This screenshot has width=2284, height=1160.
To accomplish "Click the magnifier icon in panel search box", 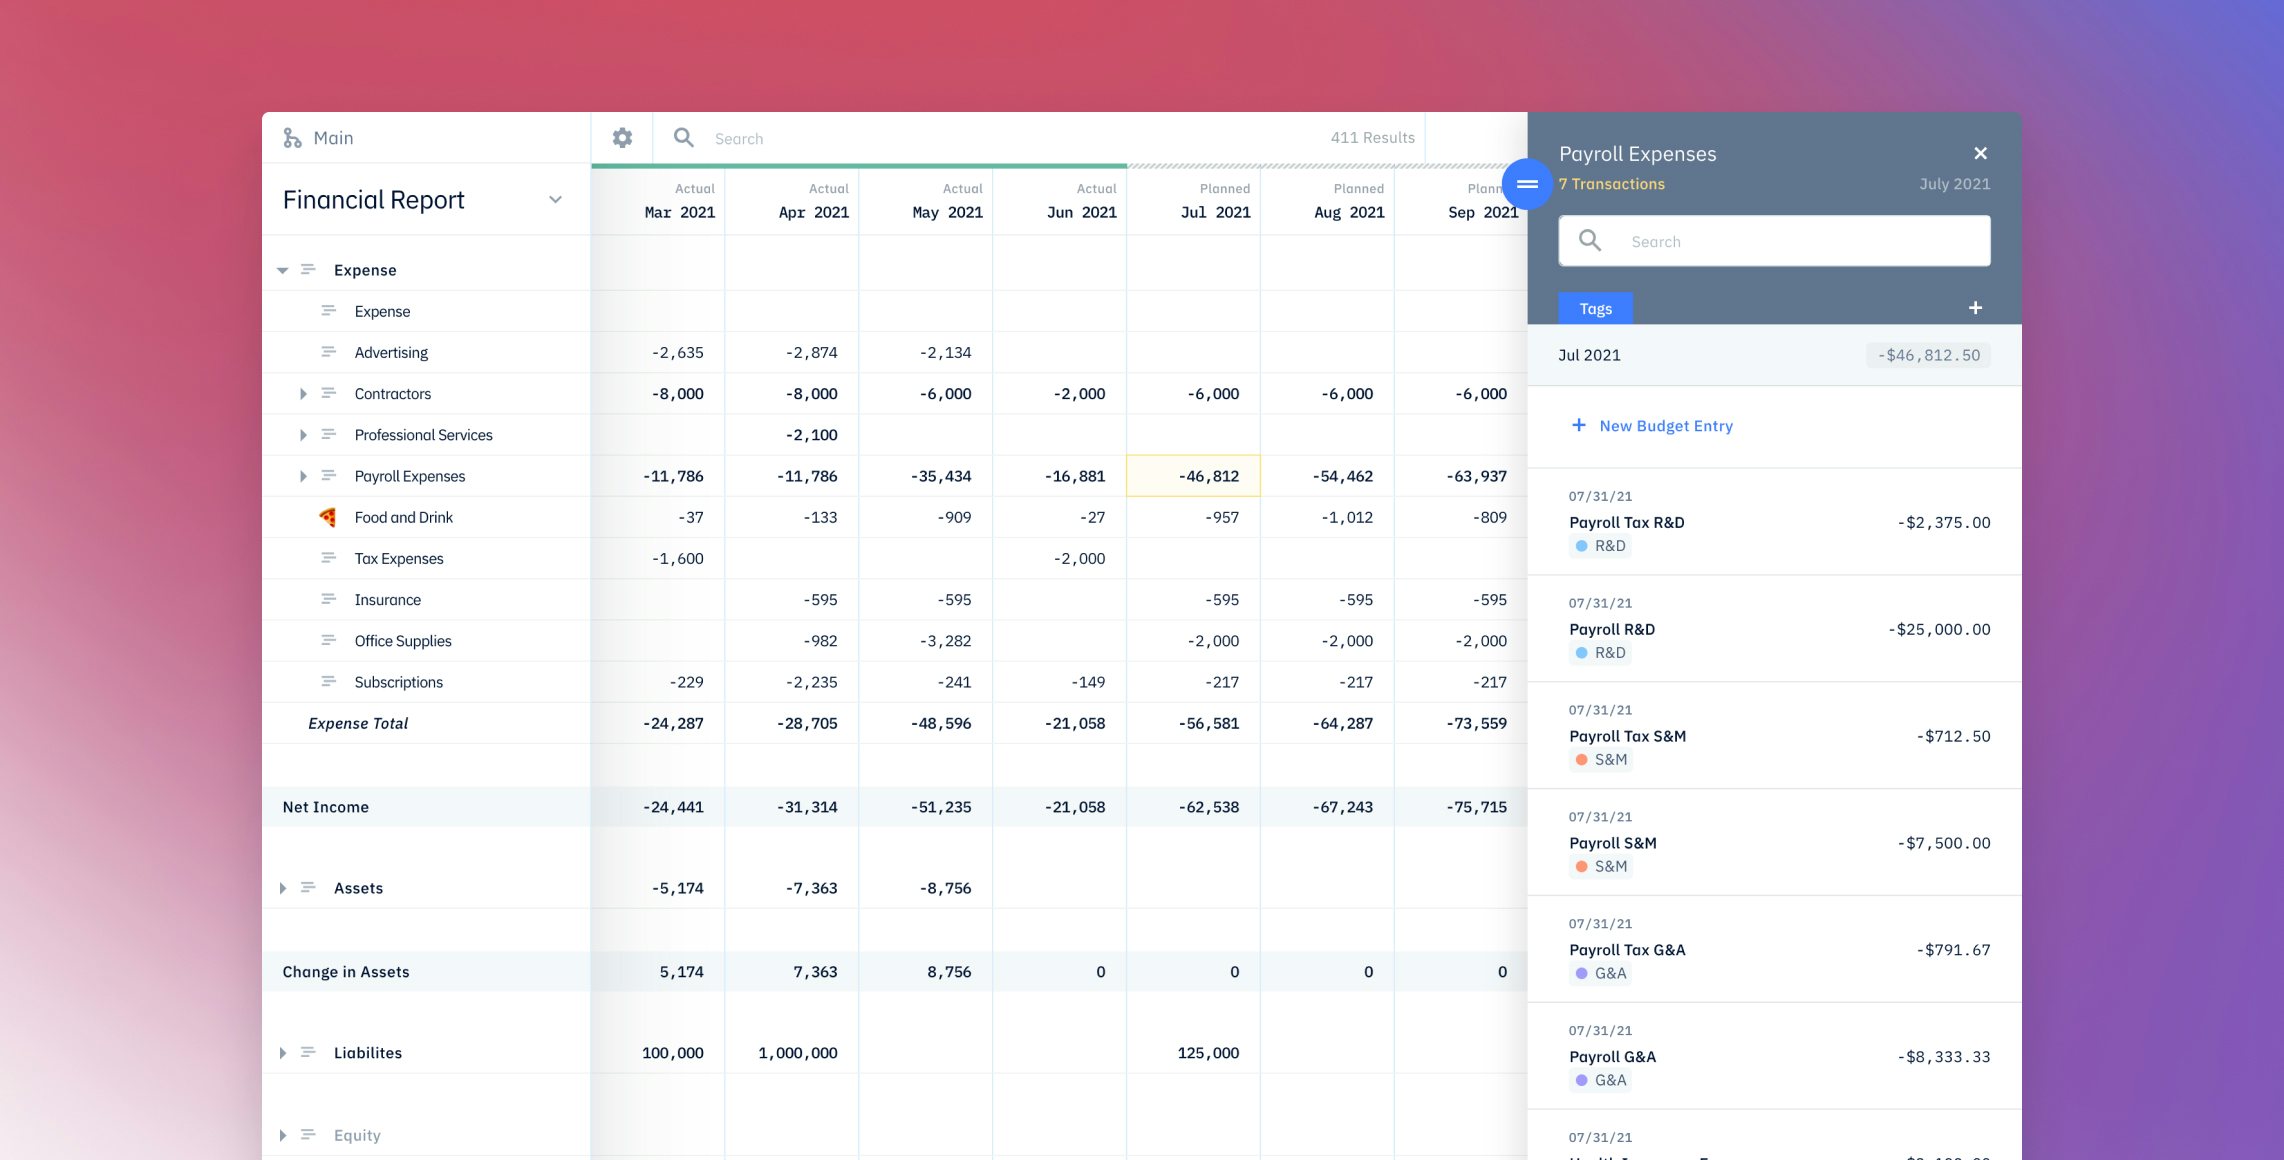I will [1590, 241].
